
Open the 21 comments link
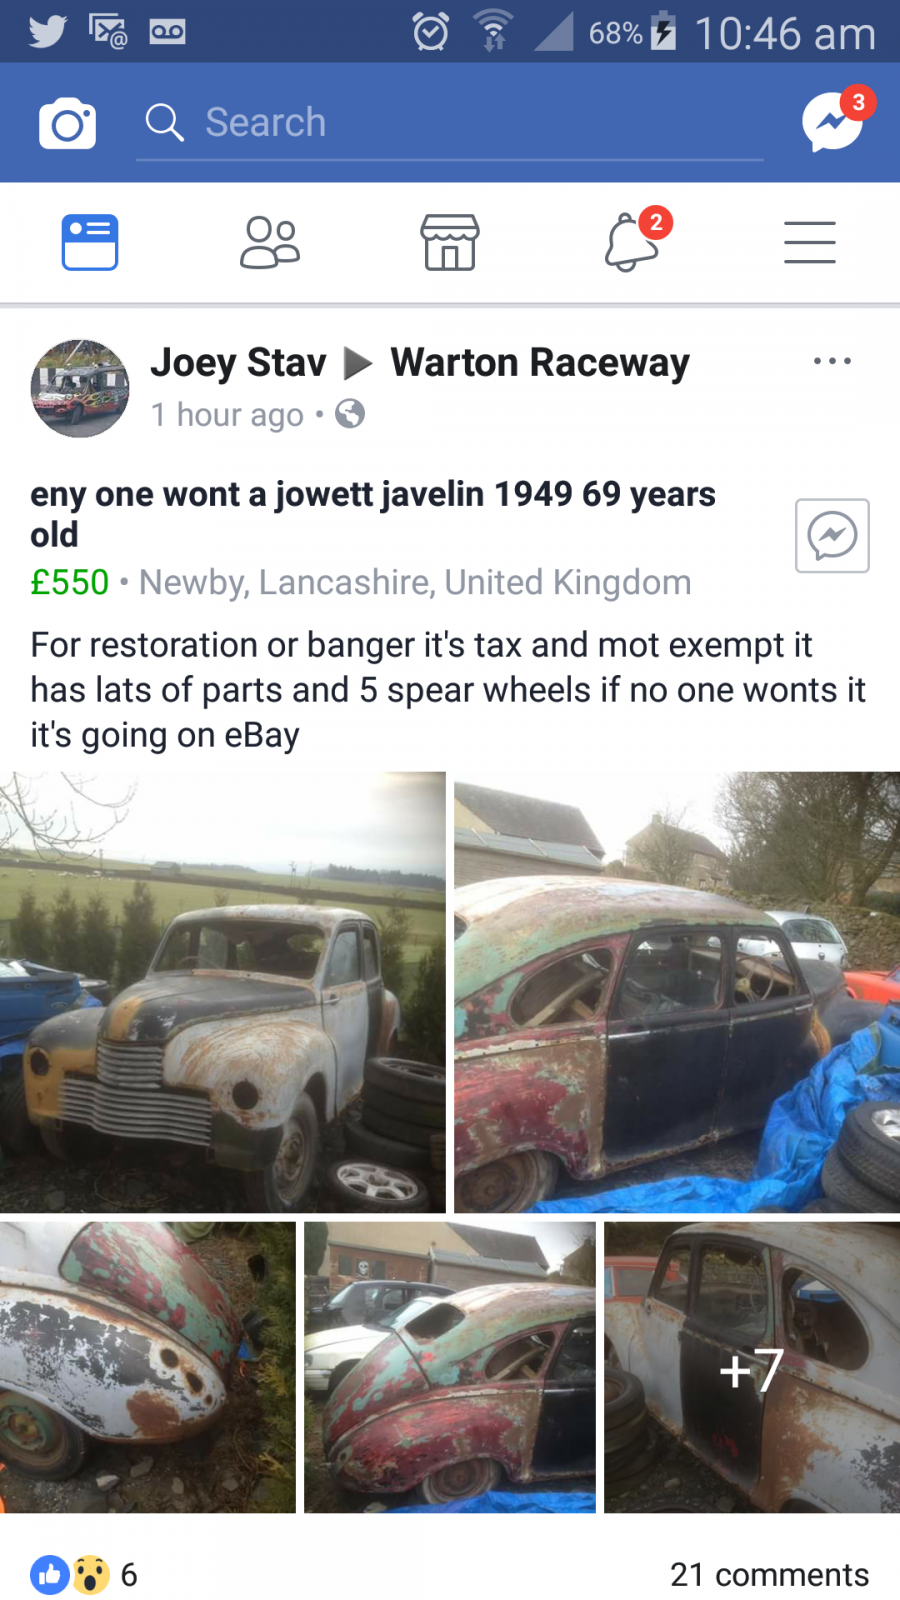point(769,1574)
